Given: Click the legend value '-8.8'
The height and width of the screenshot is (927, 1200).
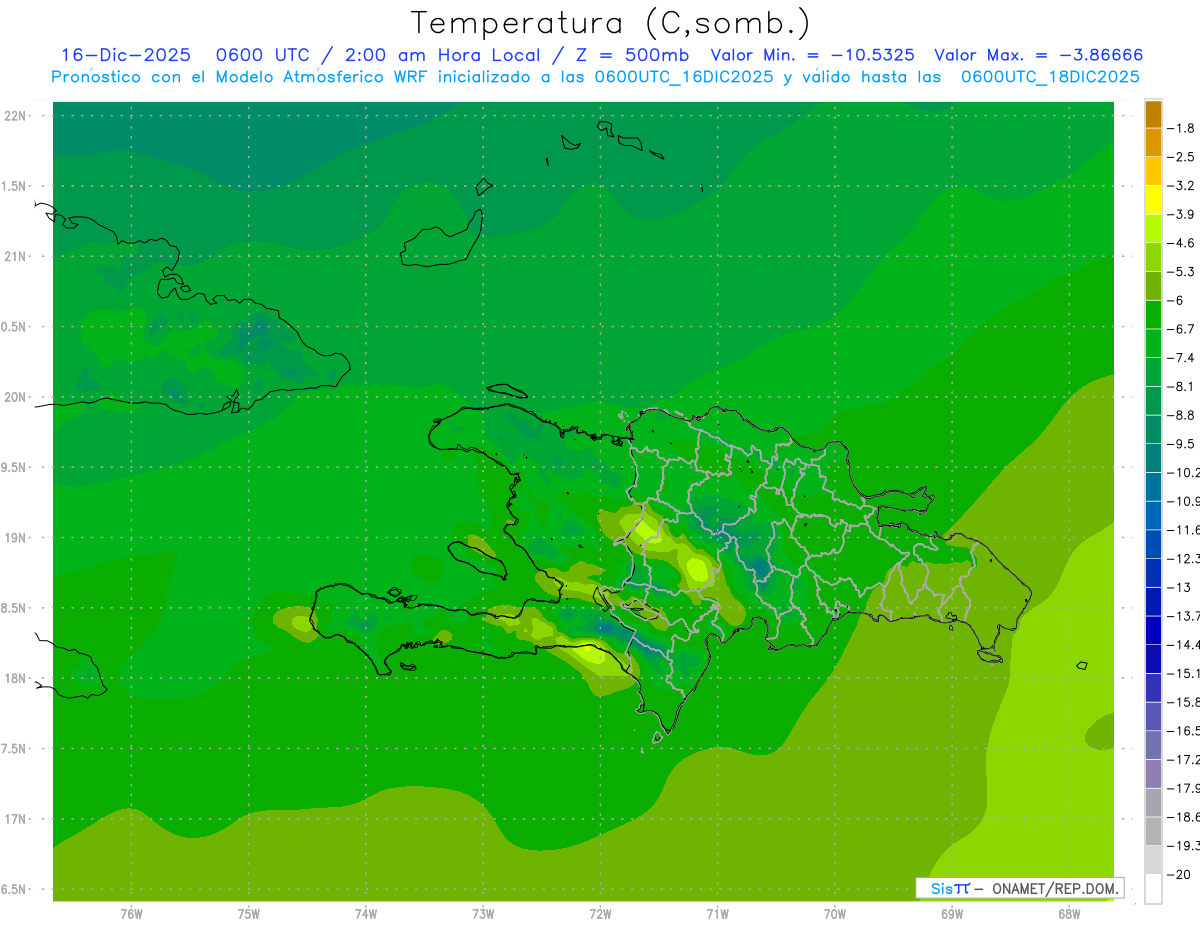Looking at the screenshot, I should (1180, 415).
